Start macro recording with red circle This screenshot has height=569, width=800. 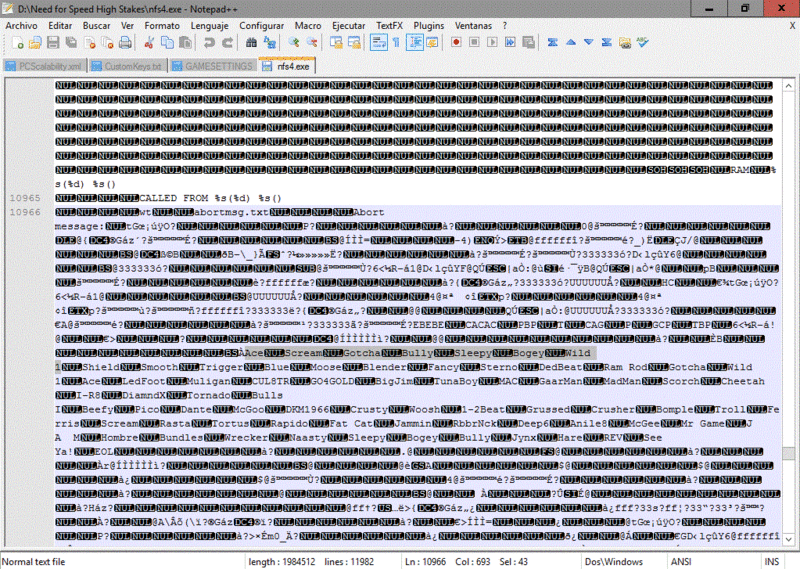pos(456,43)
